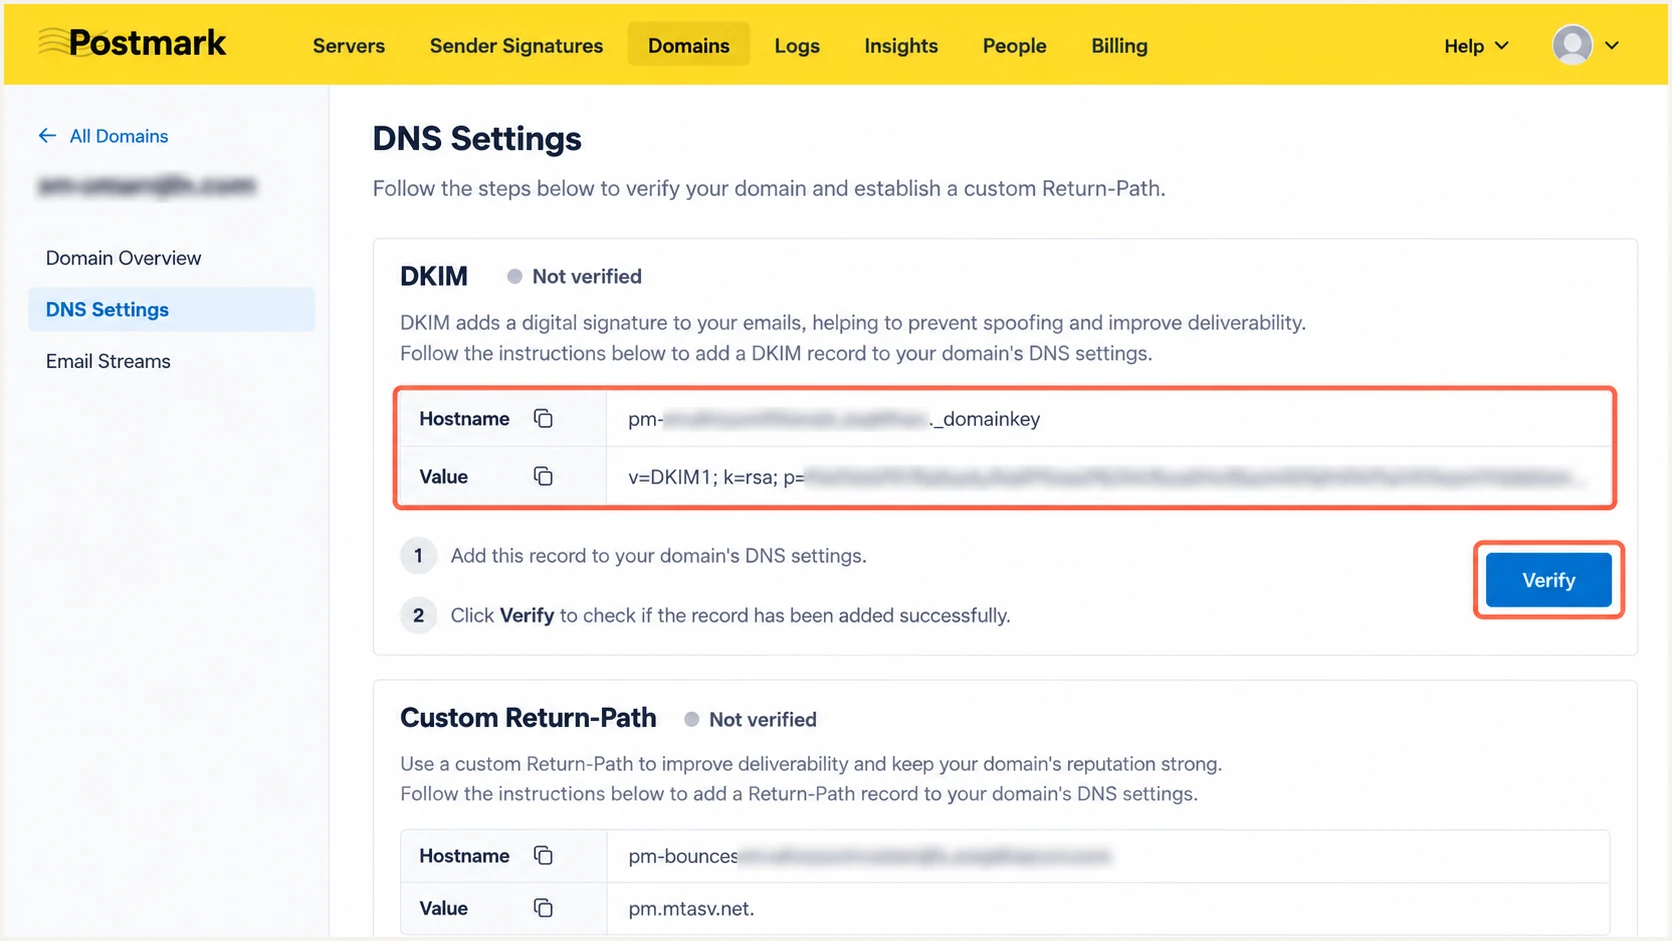Image resolution: width=1672 pixels, height=941 pixels.
Task: Click the blurred domain name in sidebar
Action: point(147,185)
